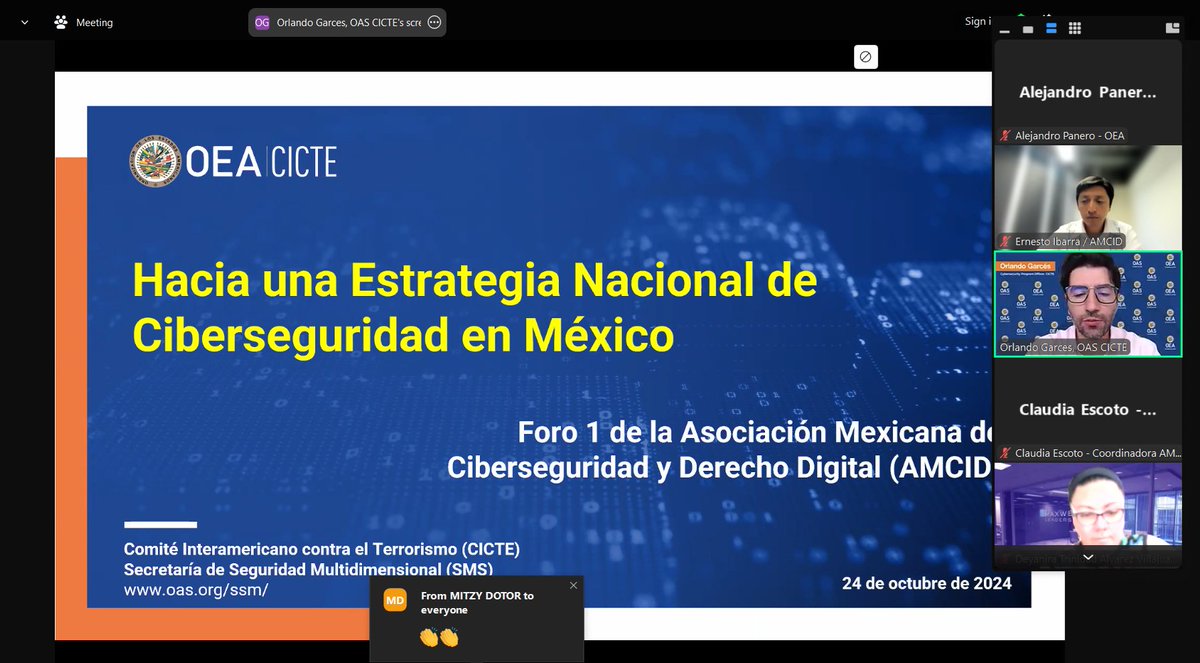Screen dimensions: 1200x663
Task: Select Ernesto Ibarra's video tile
Action: [x=1088, y=197]
